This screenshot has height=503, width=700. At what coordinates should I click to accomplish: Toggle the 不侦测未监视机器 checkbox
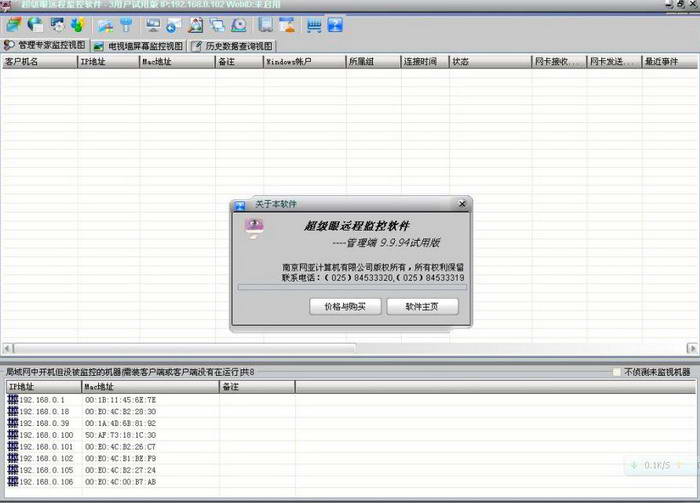point(617,372)
